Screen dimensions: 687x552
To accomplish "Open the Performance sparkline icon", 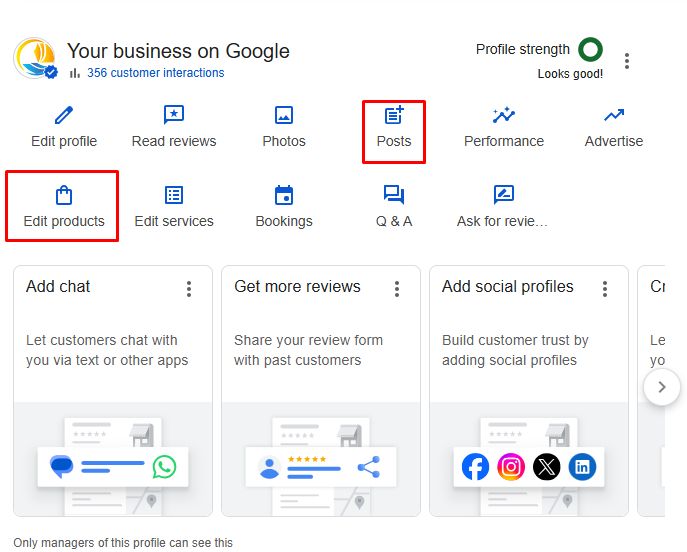I will pyautogui.click(x=504, y=115).
